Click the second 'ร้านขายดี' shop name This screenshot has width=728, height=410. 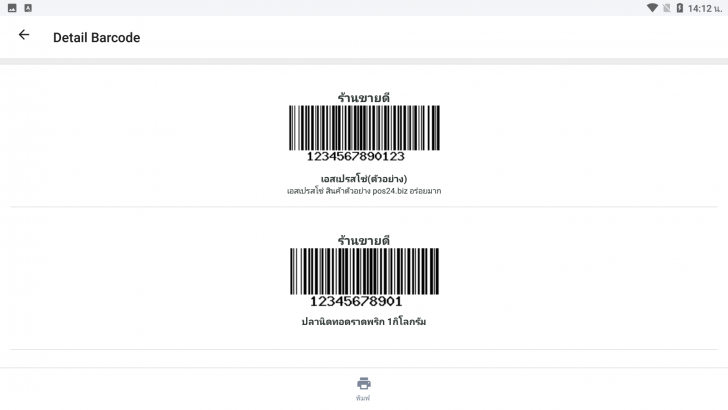coord(363,240)
